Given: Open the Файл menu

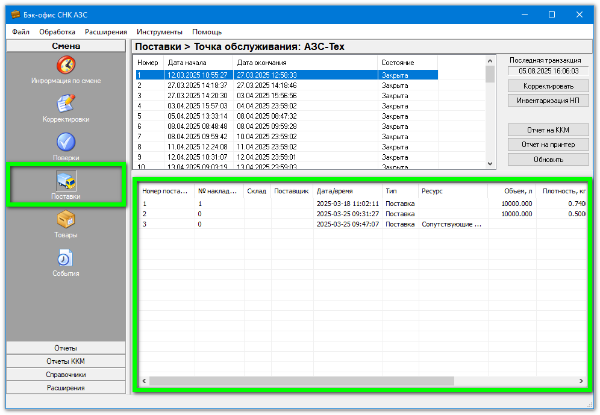Looking at the screenshot, I should pyautogui.click(x=21, y=33).
